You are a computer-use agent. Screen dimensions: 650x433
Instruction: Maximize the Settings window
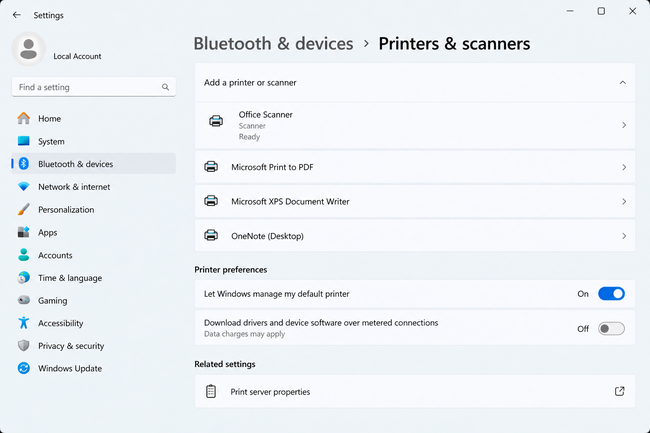click(x=601, y=11)
